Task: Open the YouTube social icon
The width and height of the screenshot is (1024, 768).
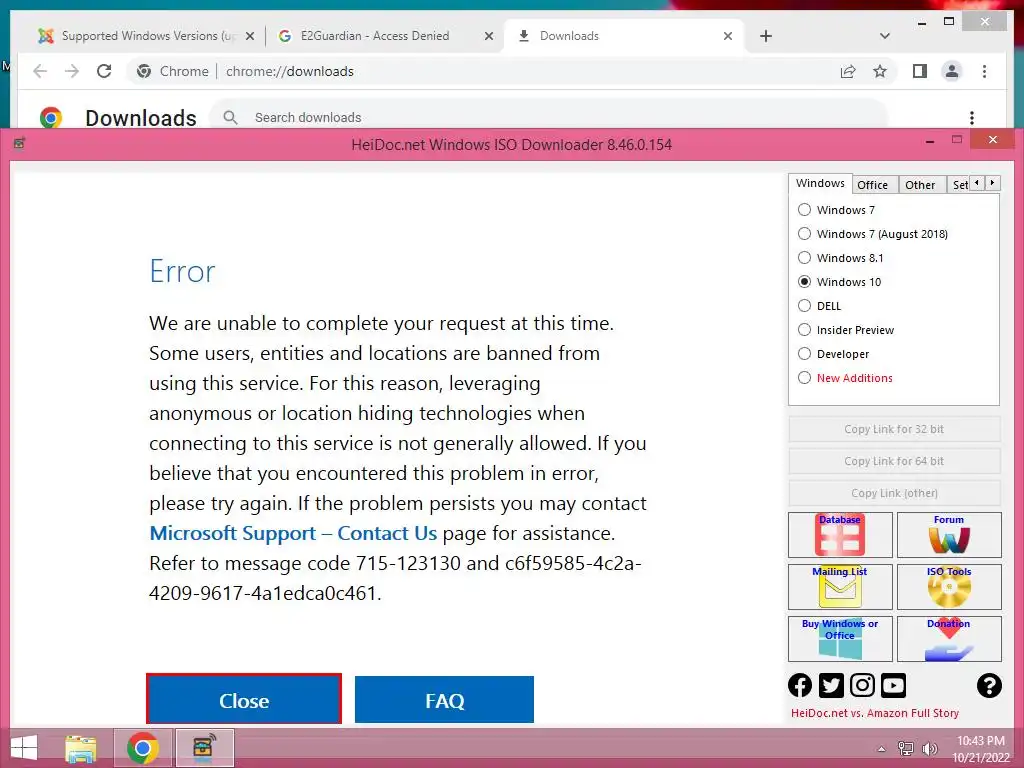Action: tap(893, 685)
